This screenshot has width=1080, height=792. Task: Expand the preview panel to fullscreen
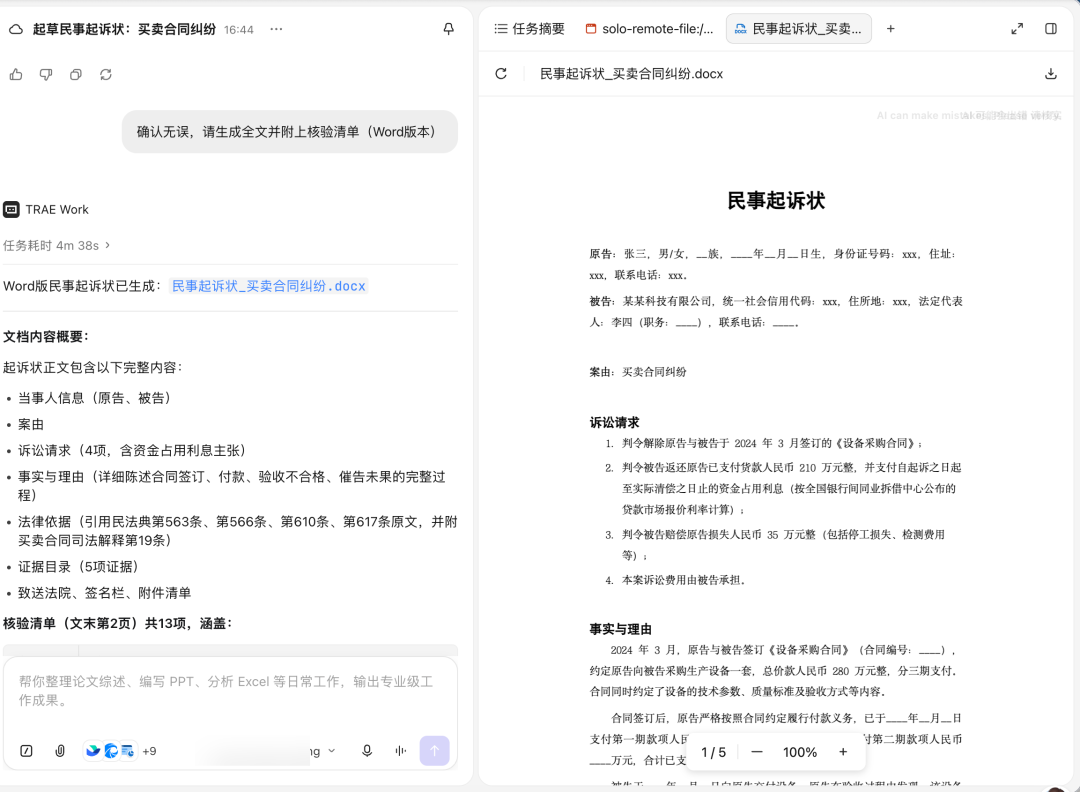(1017, 29)
